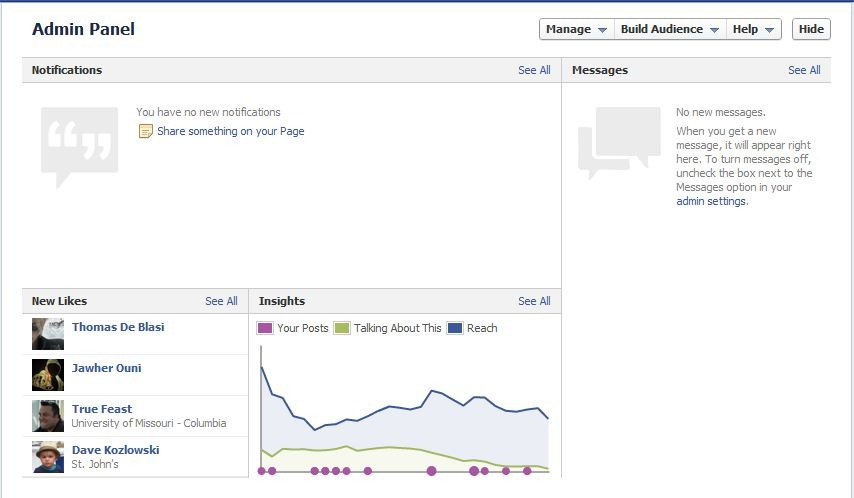Click the quote bubble notifications icon
The height and width of the screenshot is (498, 854).
pyautogui.click(x=80, y=148)
